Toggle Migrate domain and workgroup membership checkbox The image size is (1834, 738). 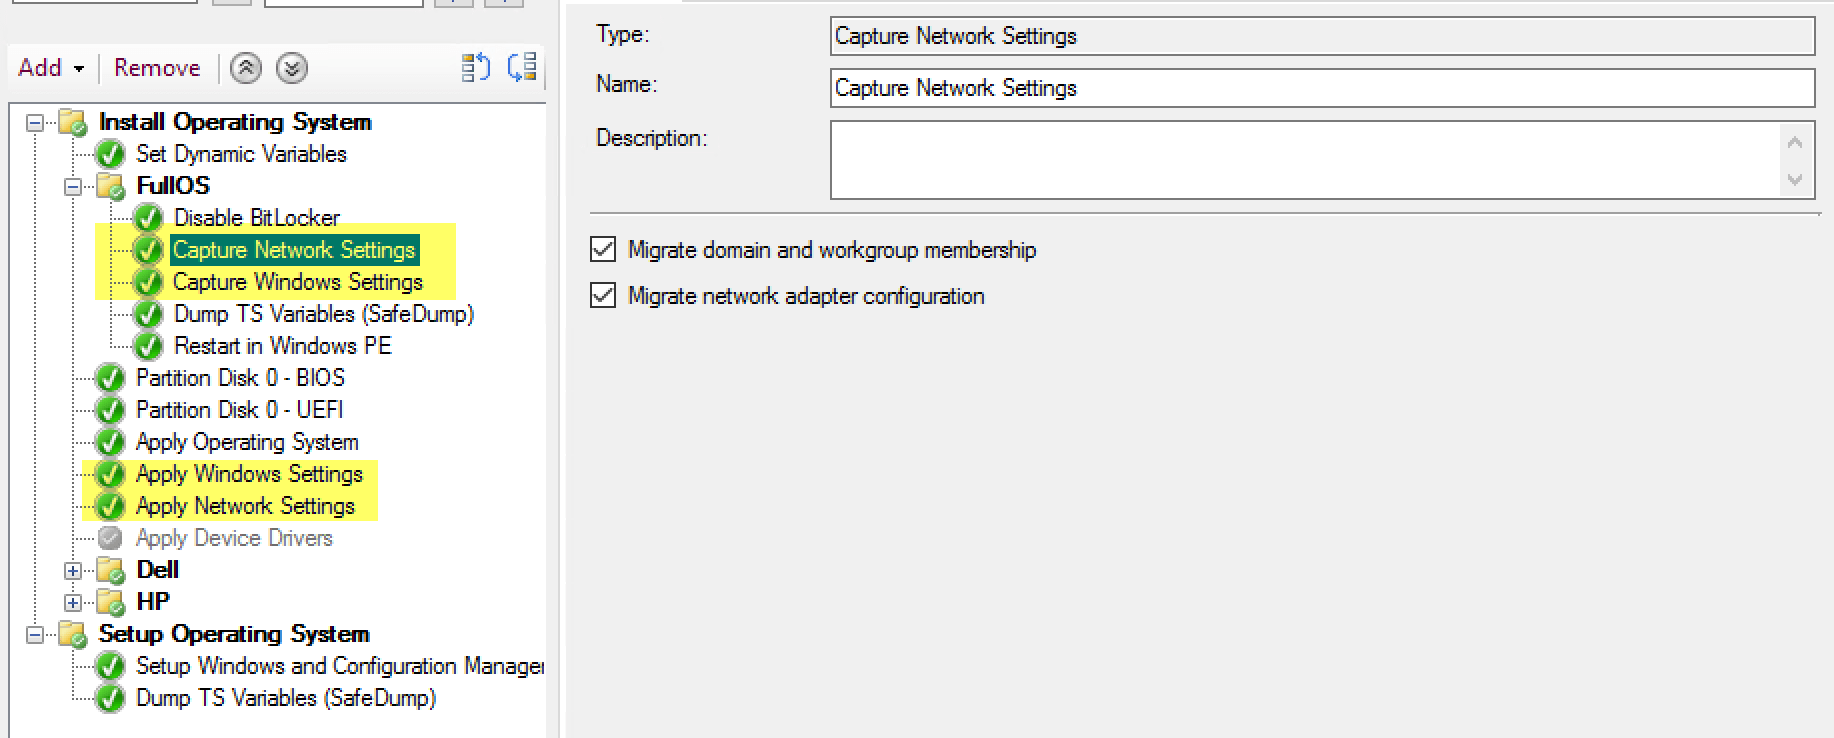pos(603,250)
